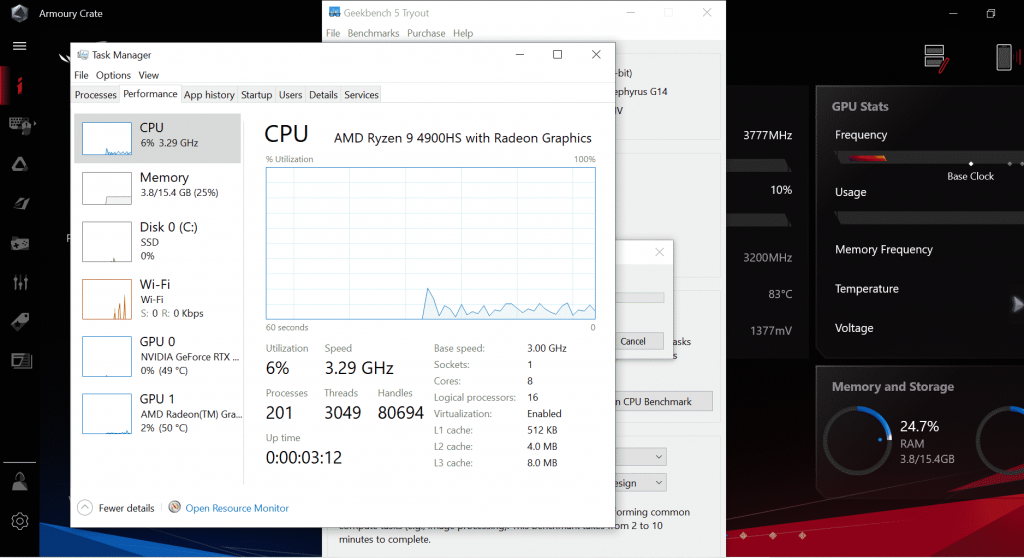The width and height of the screenshot is (1024, 558).
Task: Open Task Manager File menu
Action: pyautogui.click(x=81, y=75)
